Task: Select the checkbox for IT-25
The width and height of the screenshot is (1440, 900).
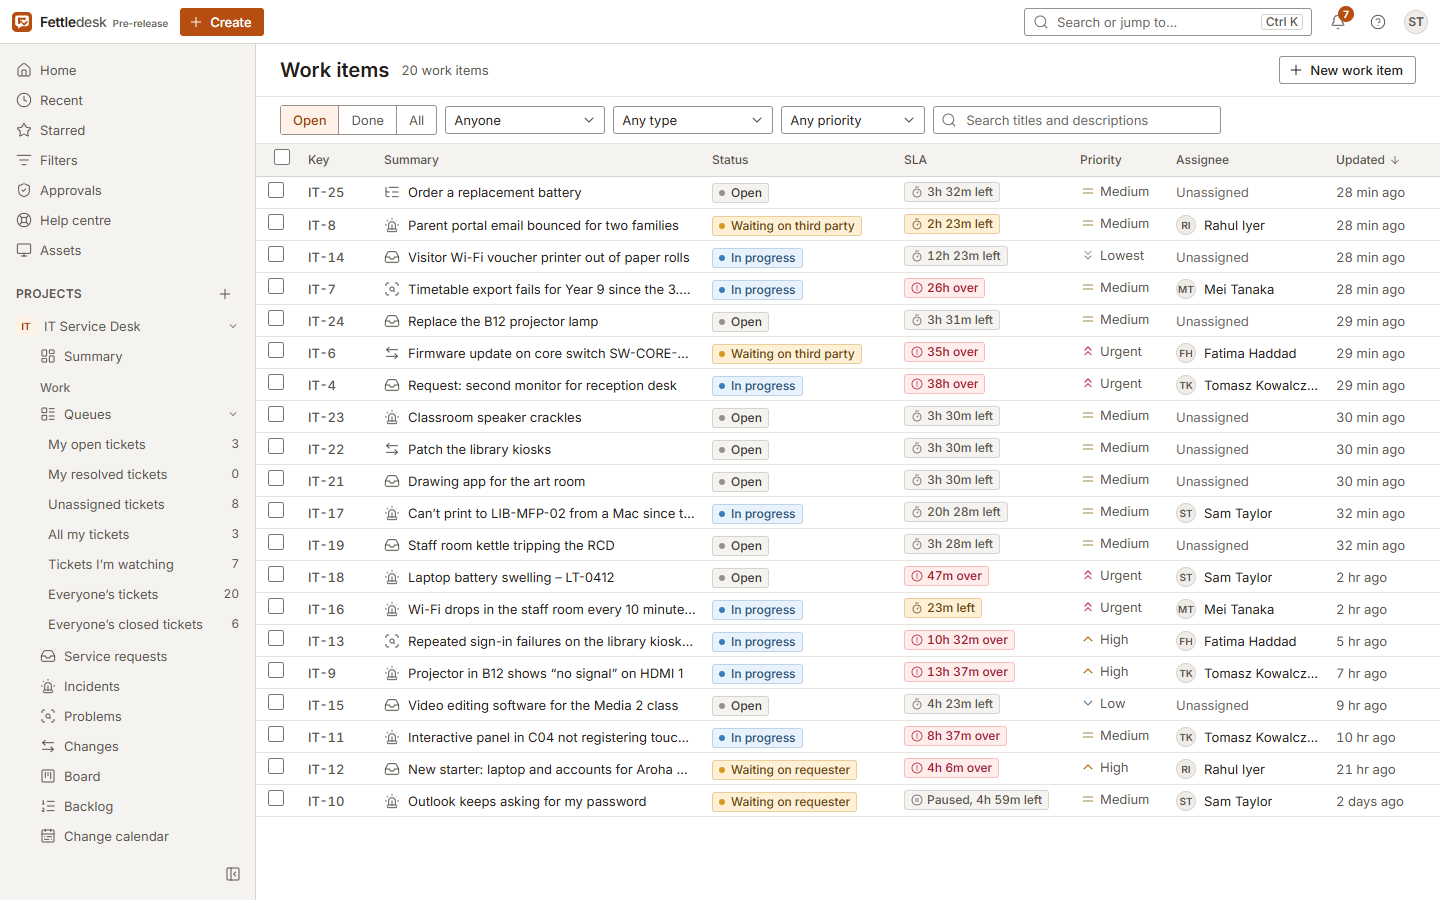Action: point(276,190)
